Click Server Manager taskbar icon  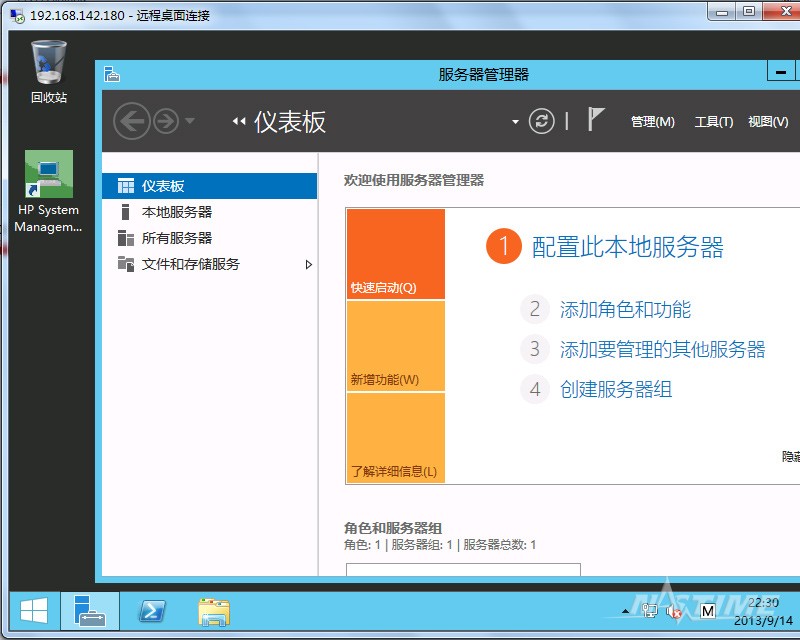coord(90,611)
